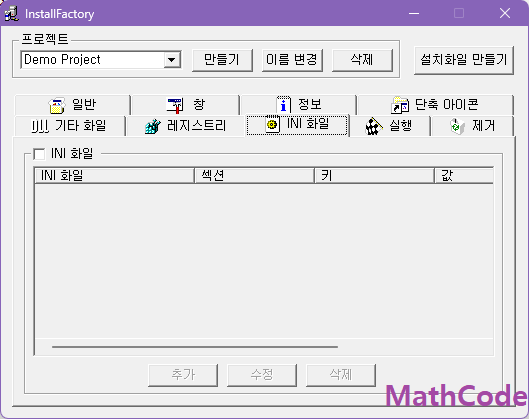This screenshot has width=529, height=419.
Task: Close the InstallFactory window
Action: point(505,13)
